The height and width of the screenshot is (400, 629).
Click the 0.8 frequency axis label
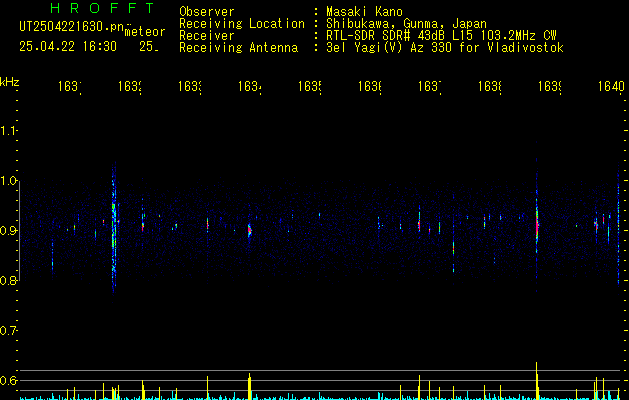click(x=8, y=280)
